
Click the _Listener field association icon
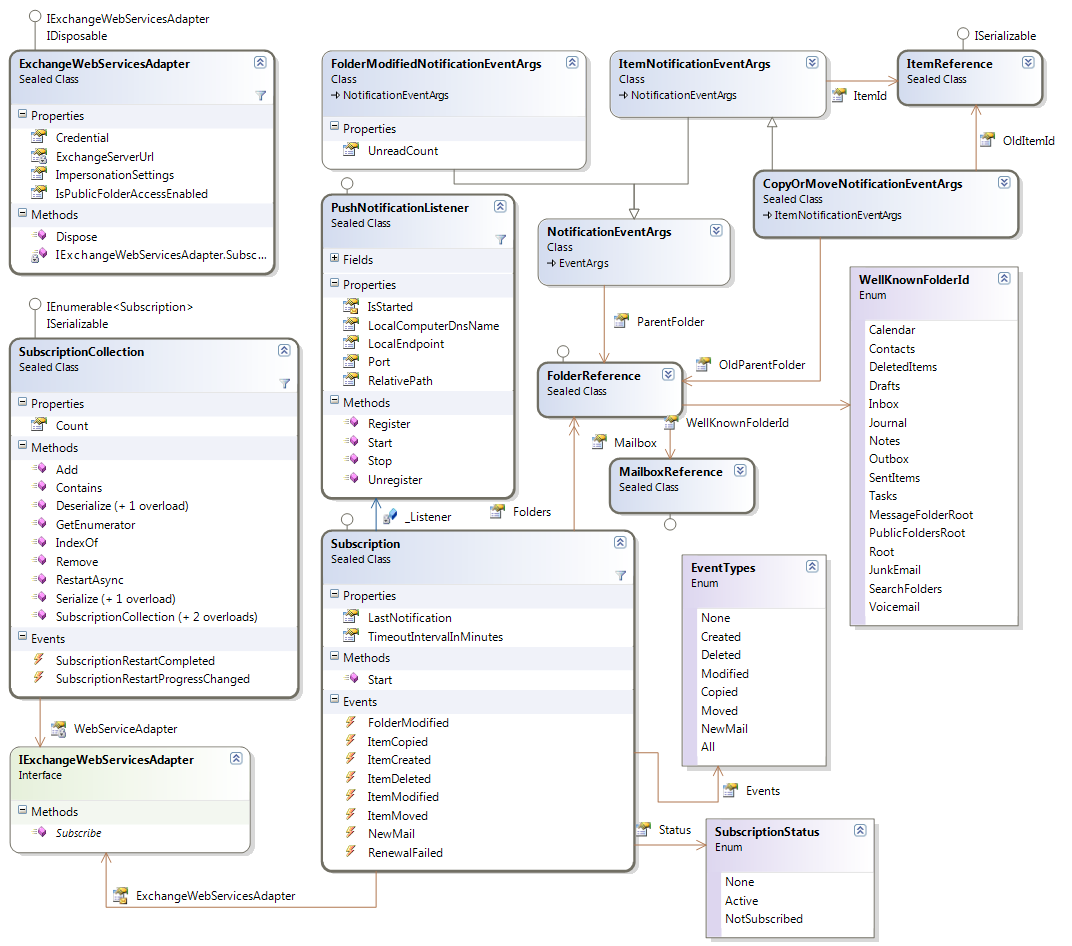tap(390, 516)
